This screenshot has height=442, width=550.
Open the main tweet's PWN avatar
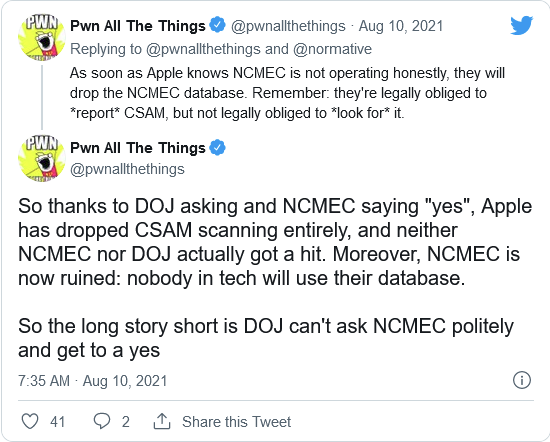(41, 159)
